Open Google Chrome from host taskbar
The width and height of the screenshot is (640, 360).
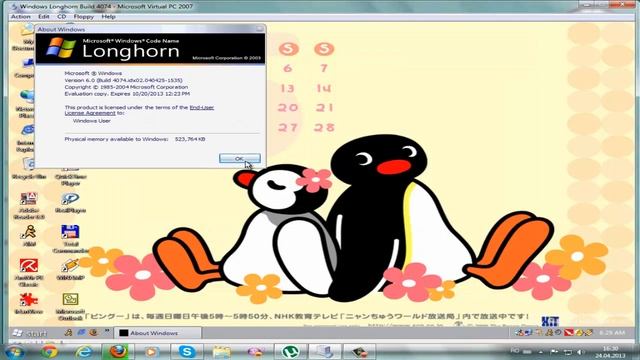coord(49,351)
